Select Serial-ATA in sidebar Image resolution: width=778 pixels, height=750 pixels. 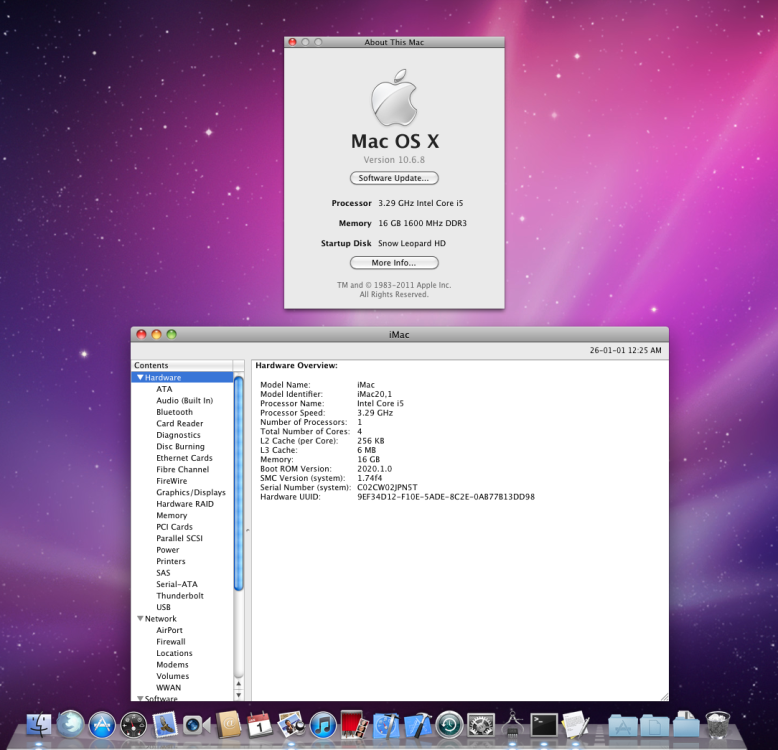[x=177, y=584]
